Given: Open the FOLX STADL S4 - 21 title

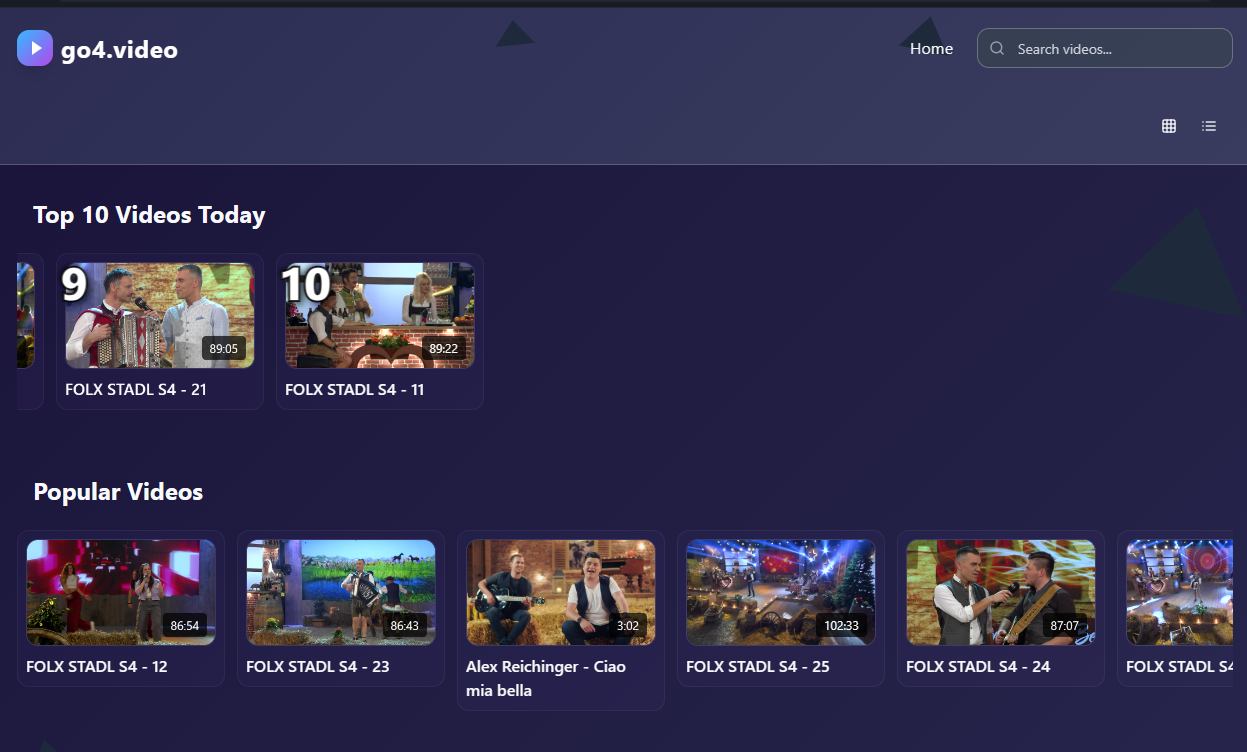Looking at the screenshot, I should [136, 389].
